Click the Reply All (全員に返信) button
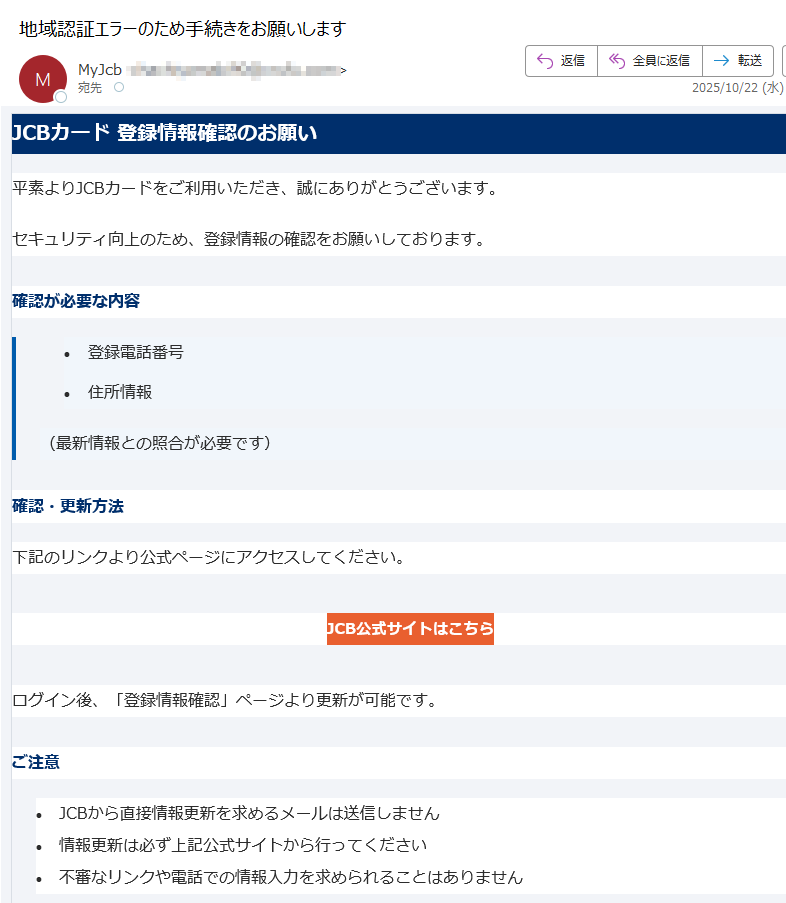This screenshot has width=786, height=903. (650, 60)
